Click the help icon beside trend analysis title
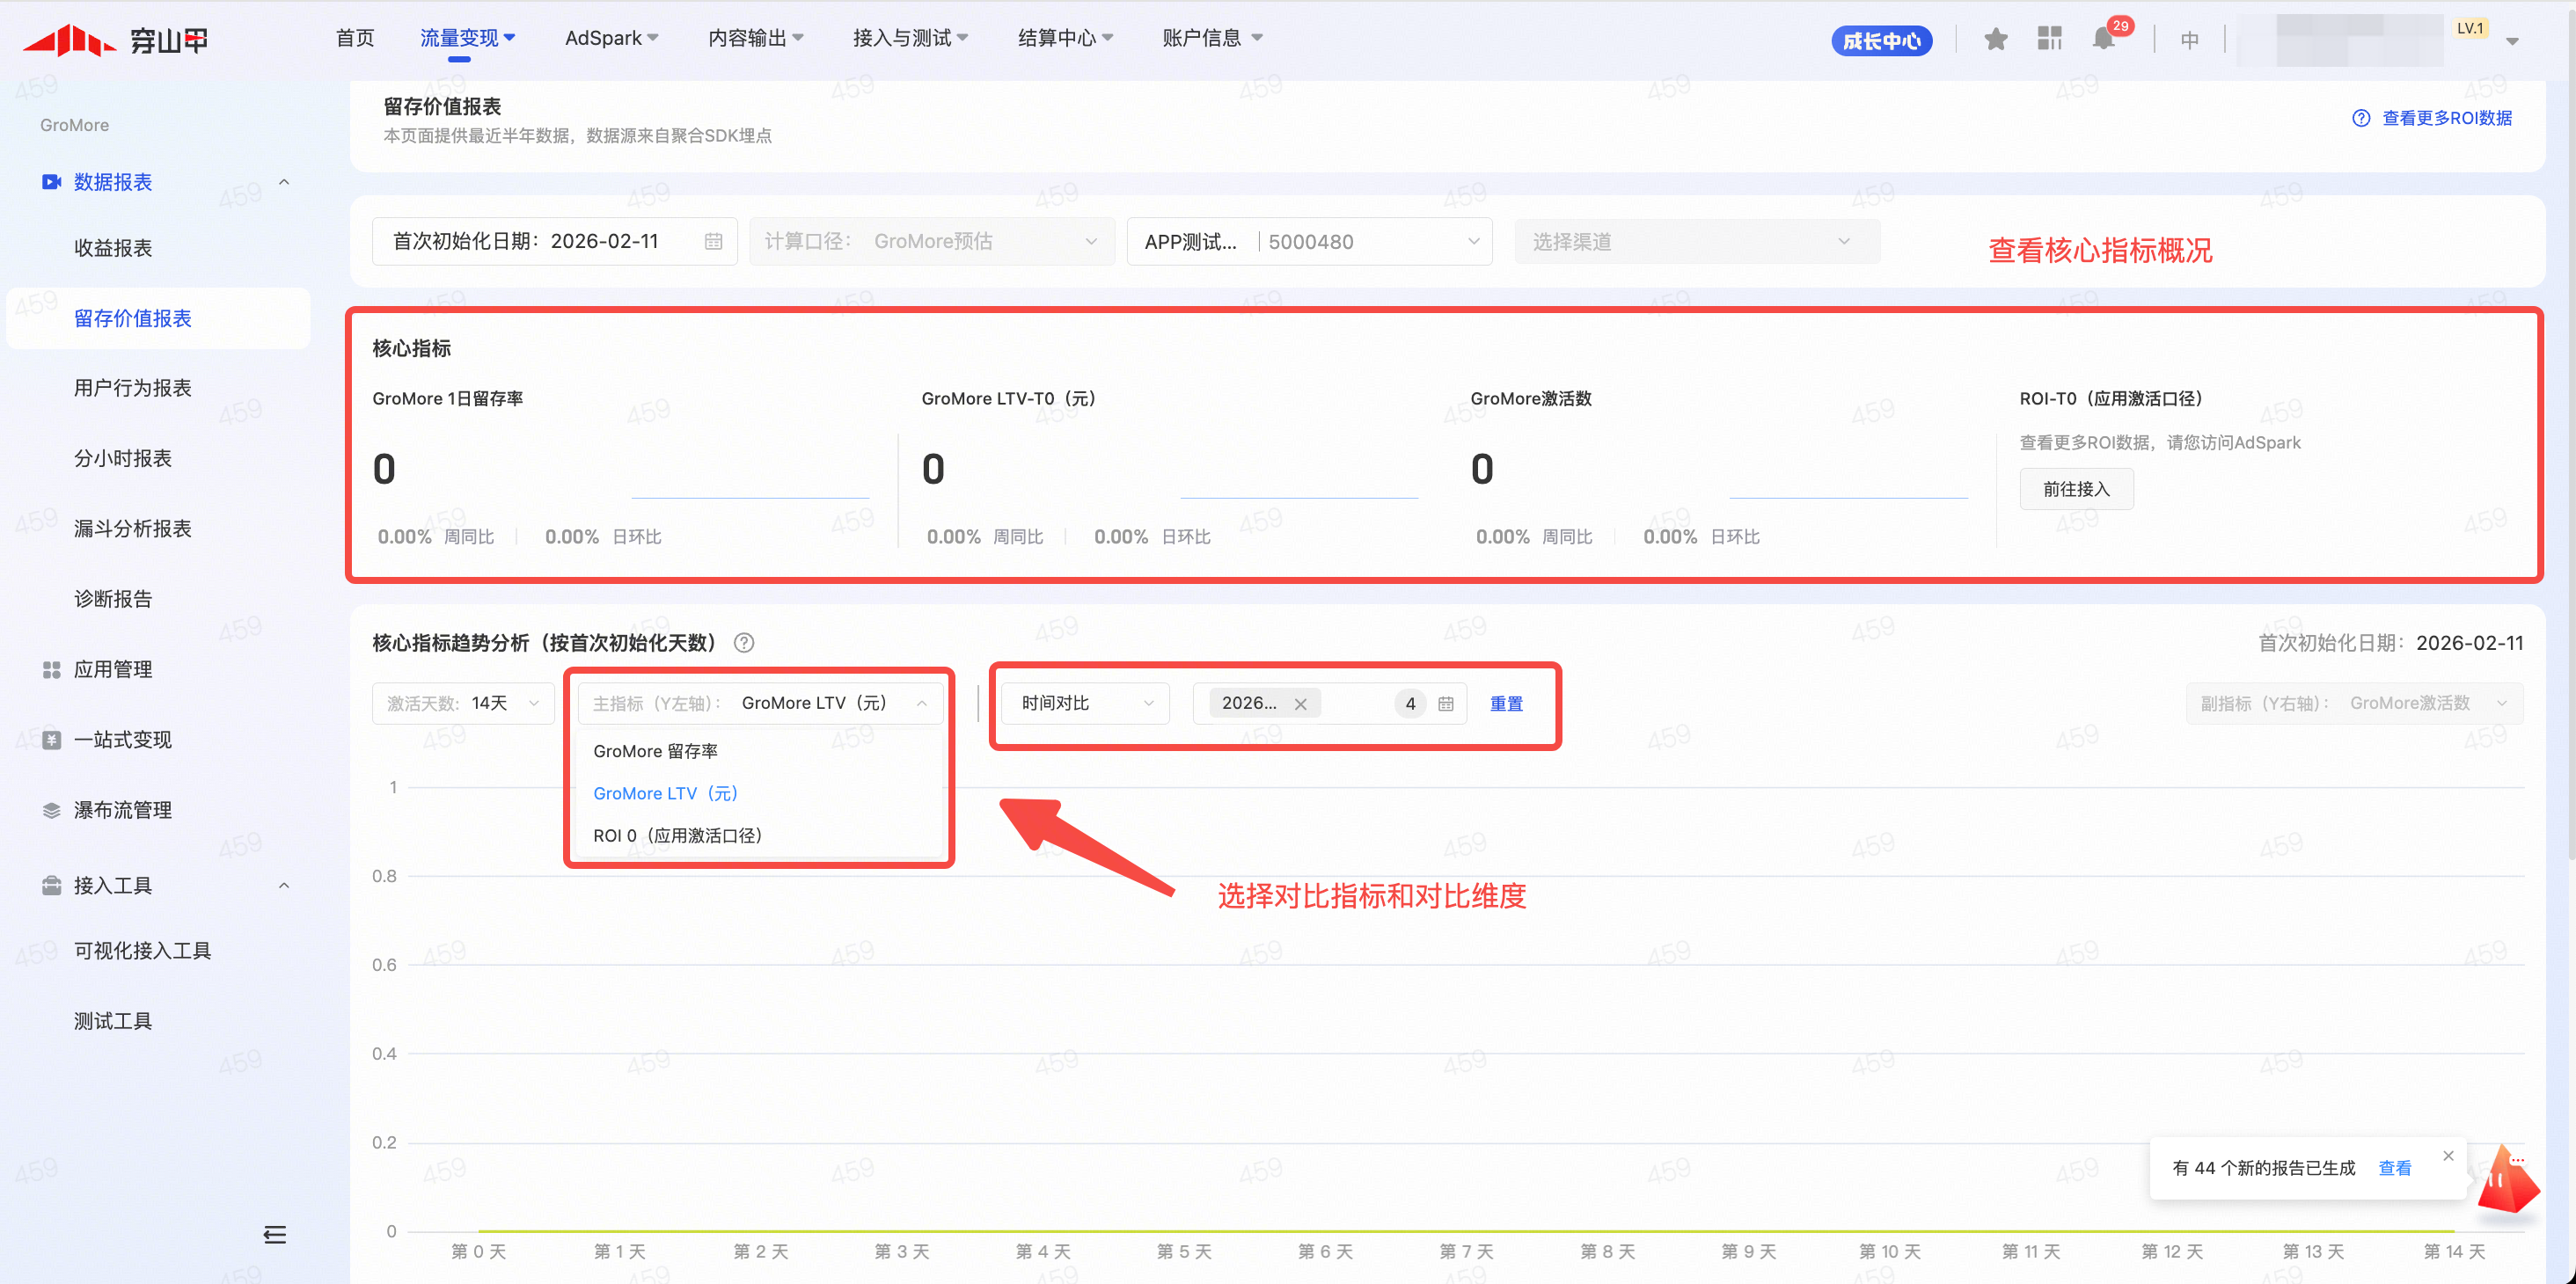This screenshot has height=1284, width=2576. point(744,643)
